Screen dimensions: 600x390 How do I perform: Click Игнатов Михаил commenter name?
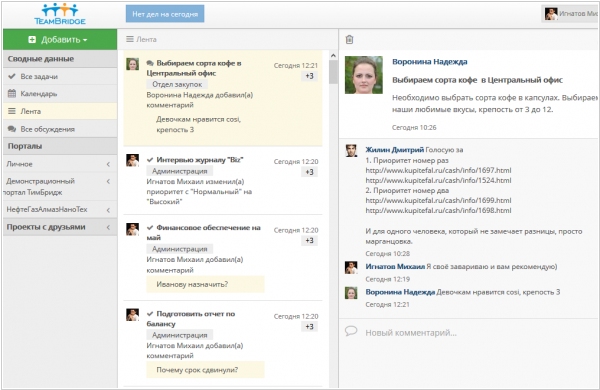[x=395, y=266]
